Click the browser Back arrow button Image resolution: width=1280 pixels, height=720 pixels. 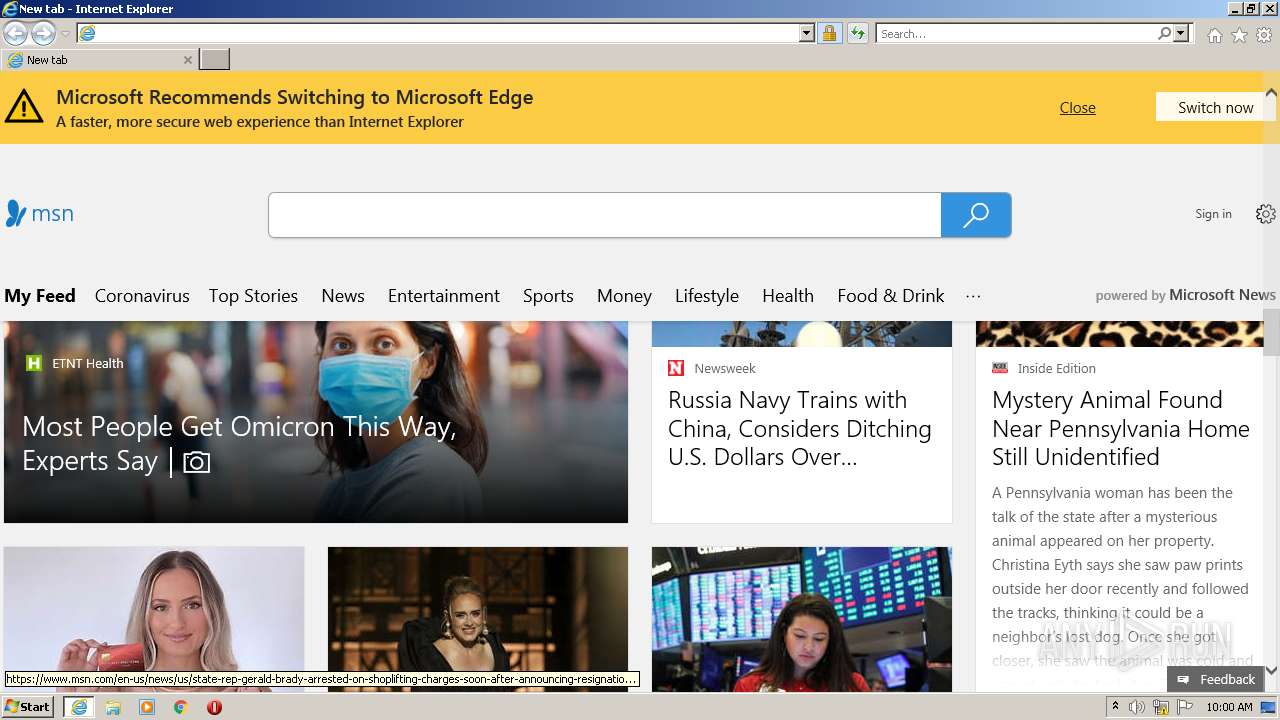point(15,33)
